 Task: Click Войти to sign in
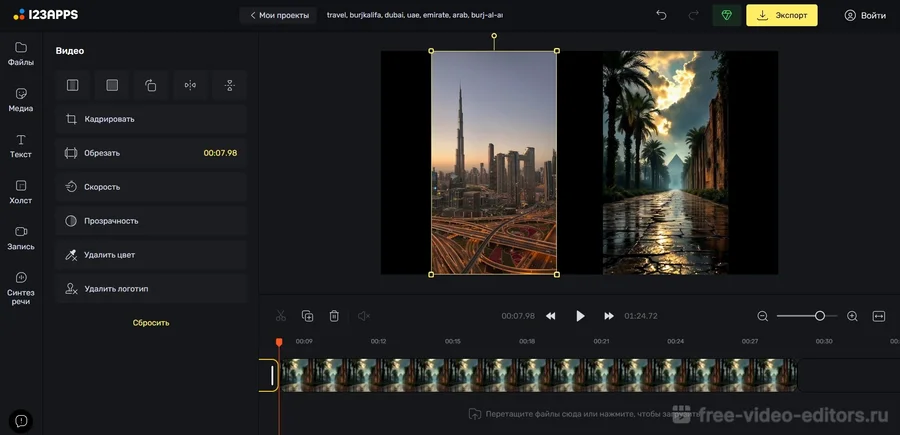pyautogui.click(x=865, y=15)
